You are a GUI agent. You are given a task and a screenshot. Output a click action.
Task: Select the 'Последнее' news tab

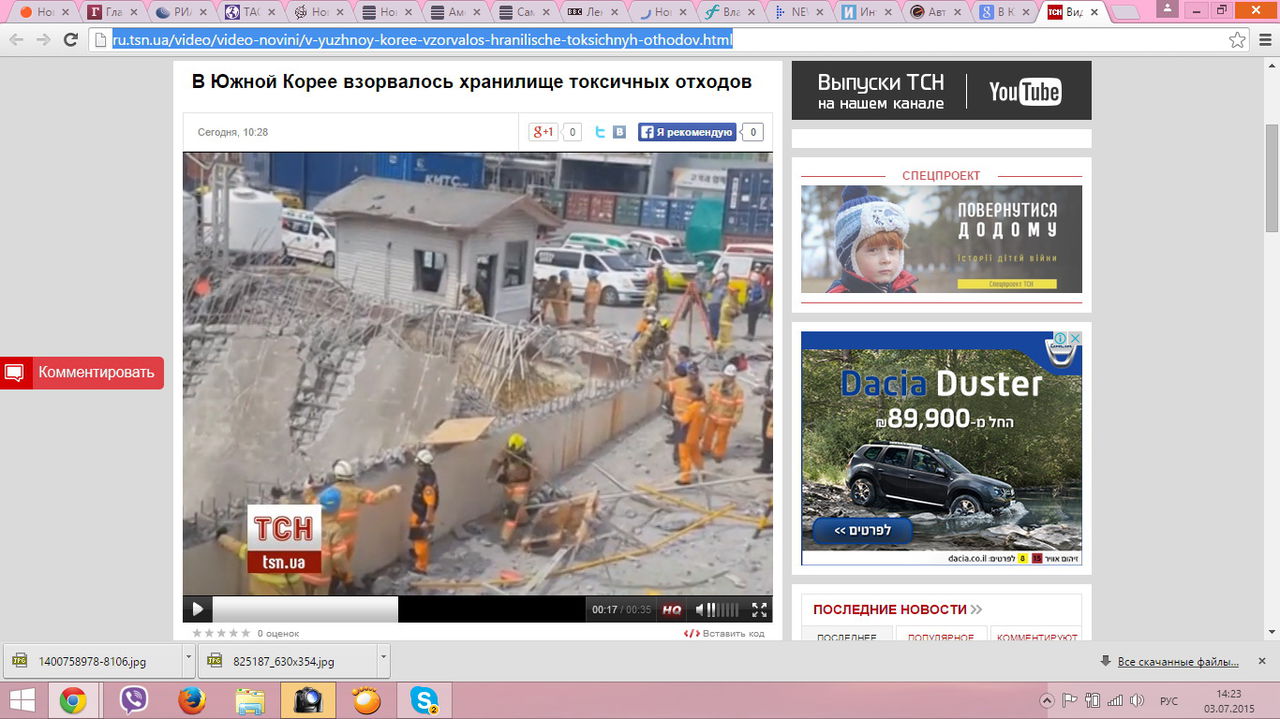847,637
